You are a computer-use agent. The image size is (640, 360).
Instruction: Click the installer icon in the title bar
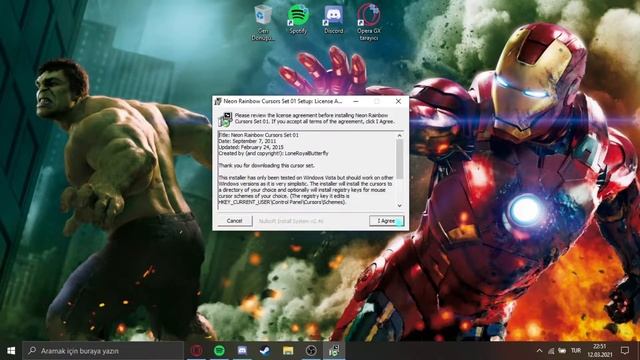click(218, 101)
